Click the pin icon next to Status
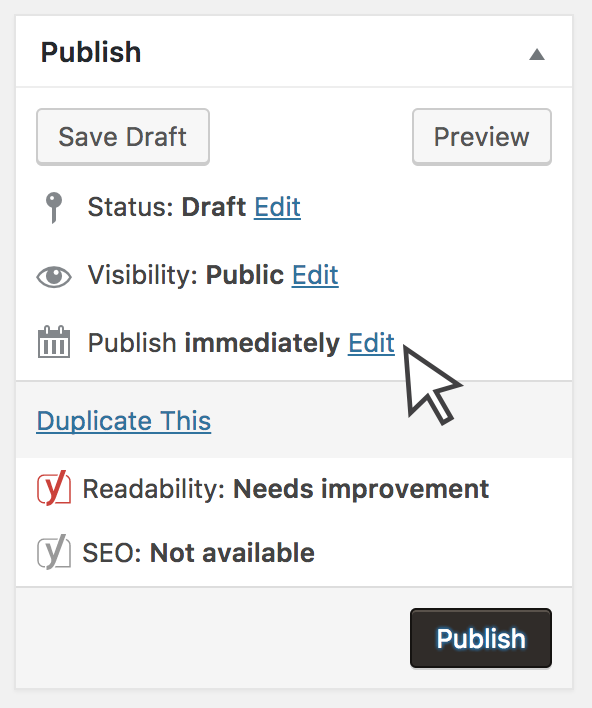The width and height of the screenshot is (592, 708). (x=54, y=208)
